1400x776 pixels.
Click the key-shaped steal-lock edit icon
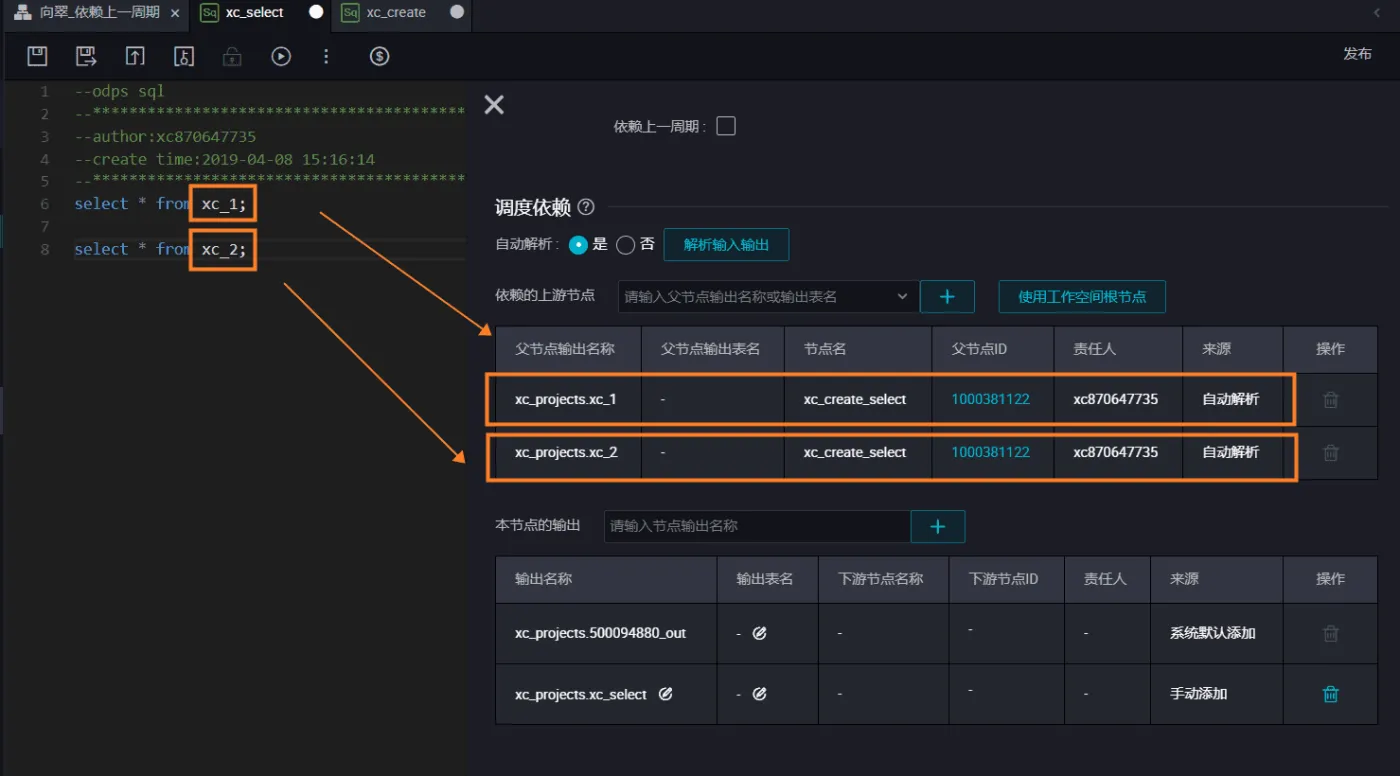coord(183,56)
